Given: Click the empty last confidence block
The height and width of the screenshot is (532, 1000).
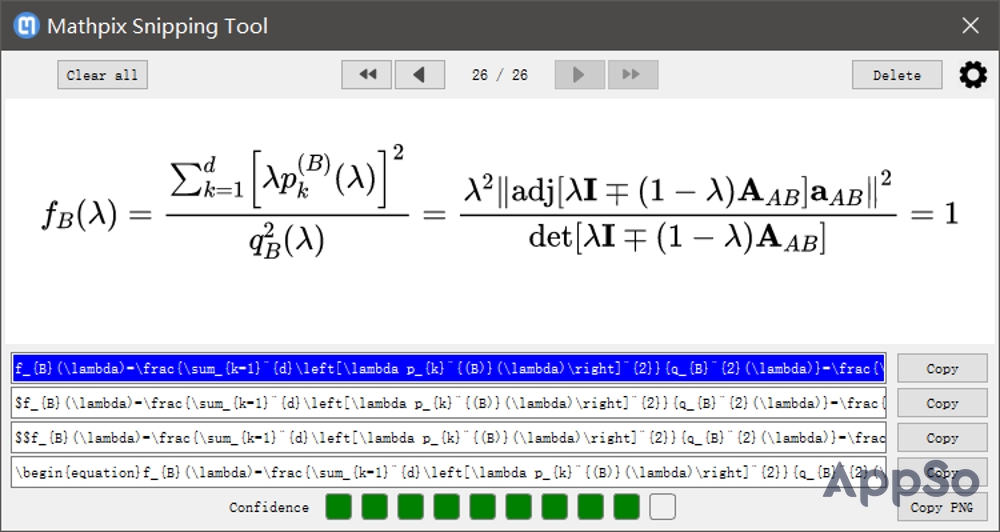Looking at the screenshot, I should 663,506.
